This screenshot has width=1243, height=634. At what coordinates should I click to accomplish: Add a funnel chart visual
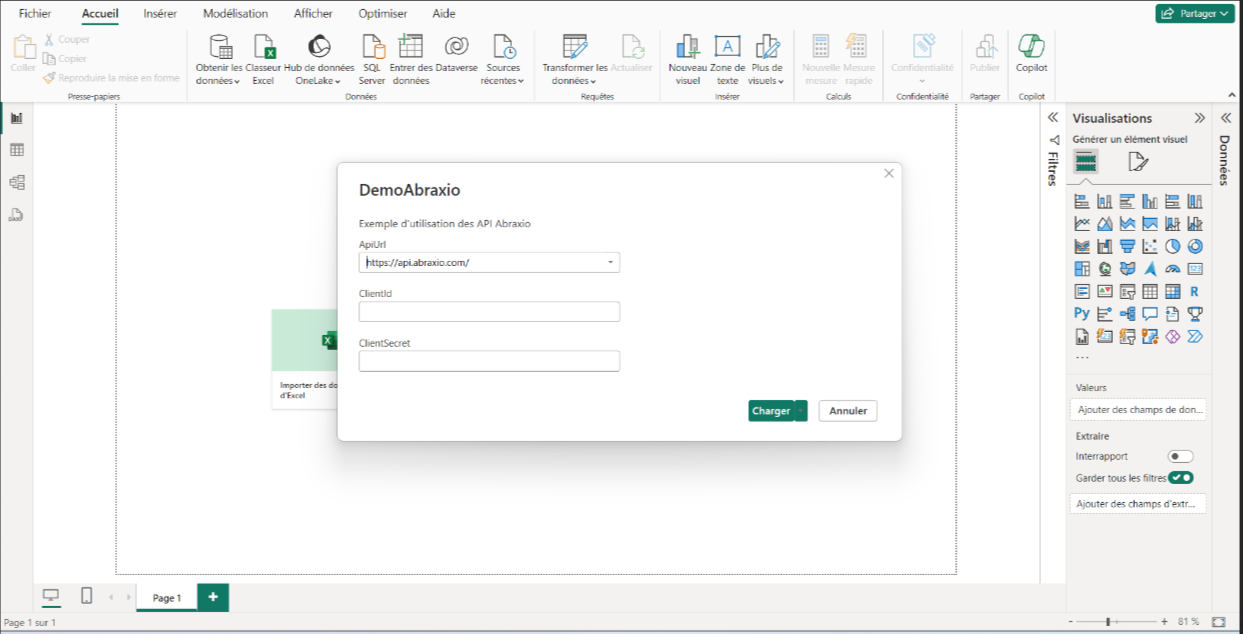(x=1127, y=246)
